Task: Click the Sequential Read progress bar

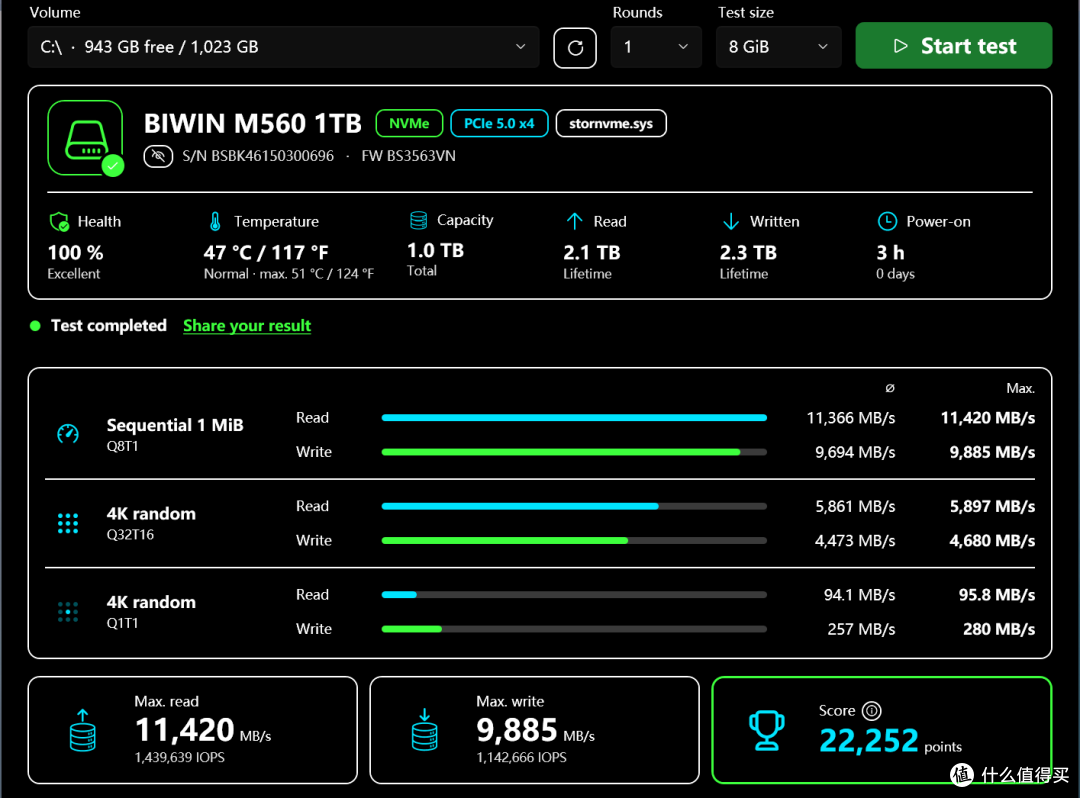Action: point(574,418)
